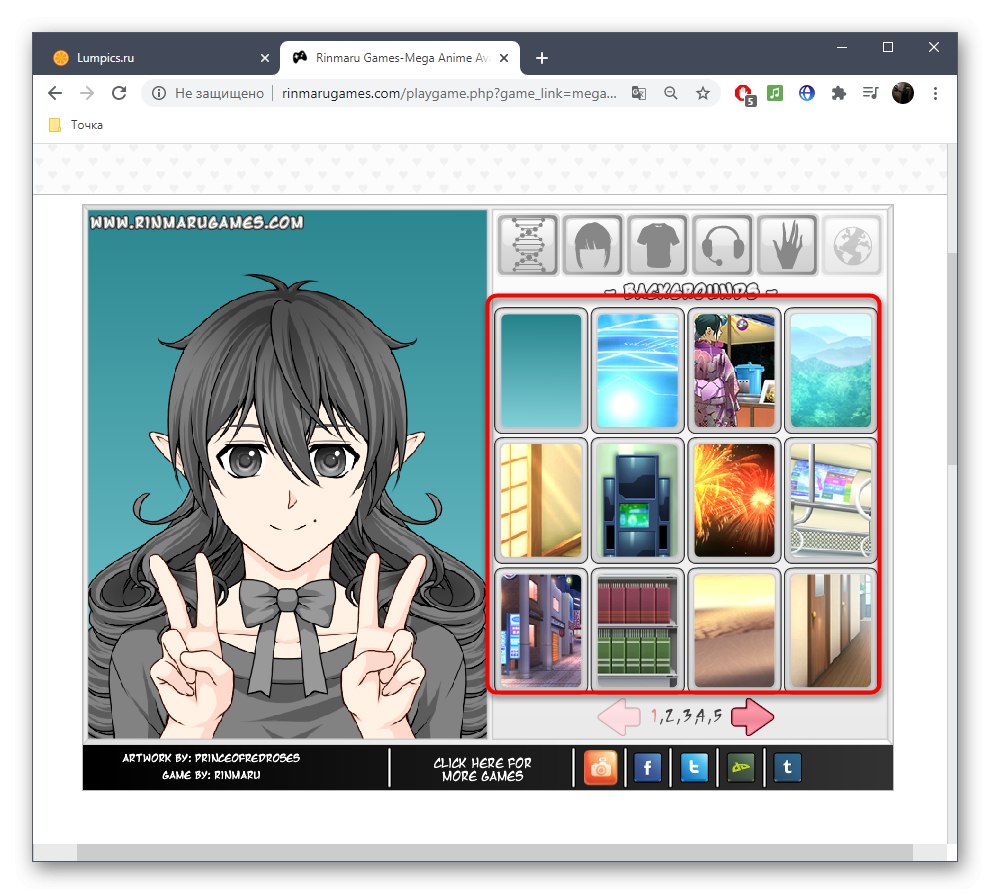Choose the plain teal gradient background
Screen dimensions: 990x894
tap(541, 370)
